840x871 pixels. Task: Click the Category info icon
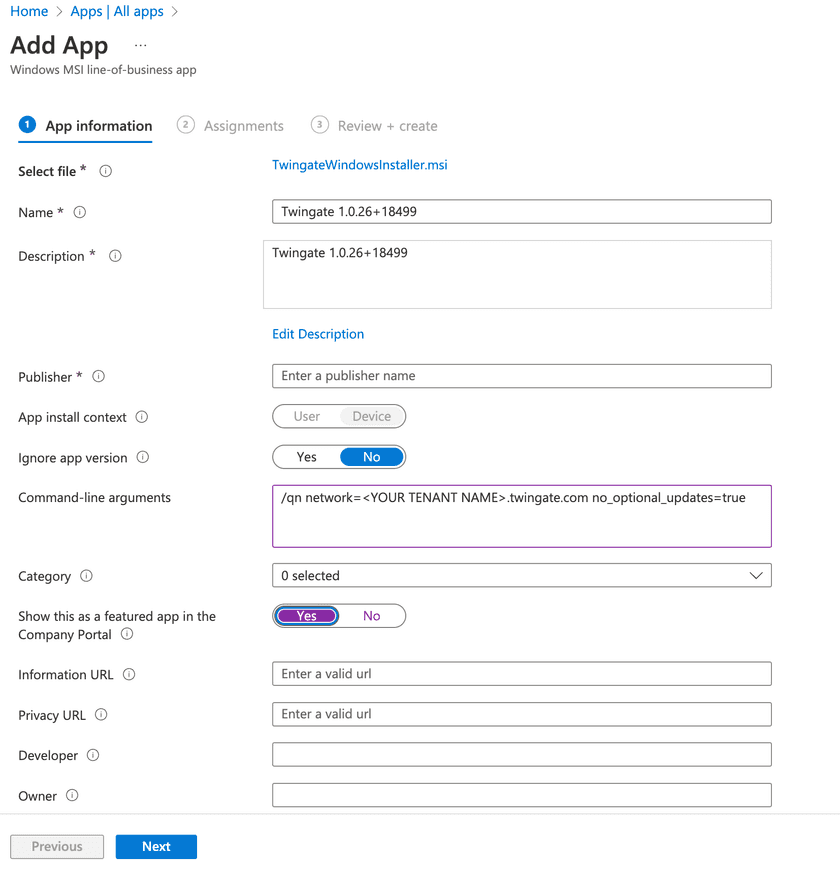(86, 576)
